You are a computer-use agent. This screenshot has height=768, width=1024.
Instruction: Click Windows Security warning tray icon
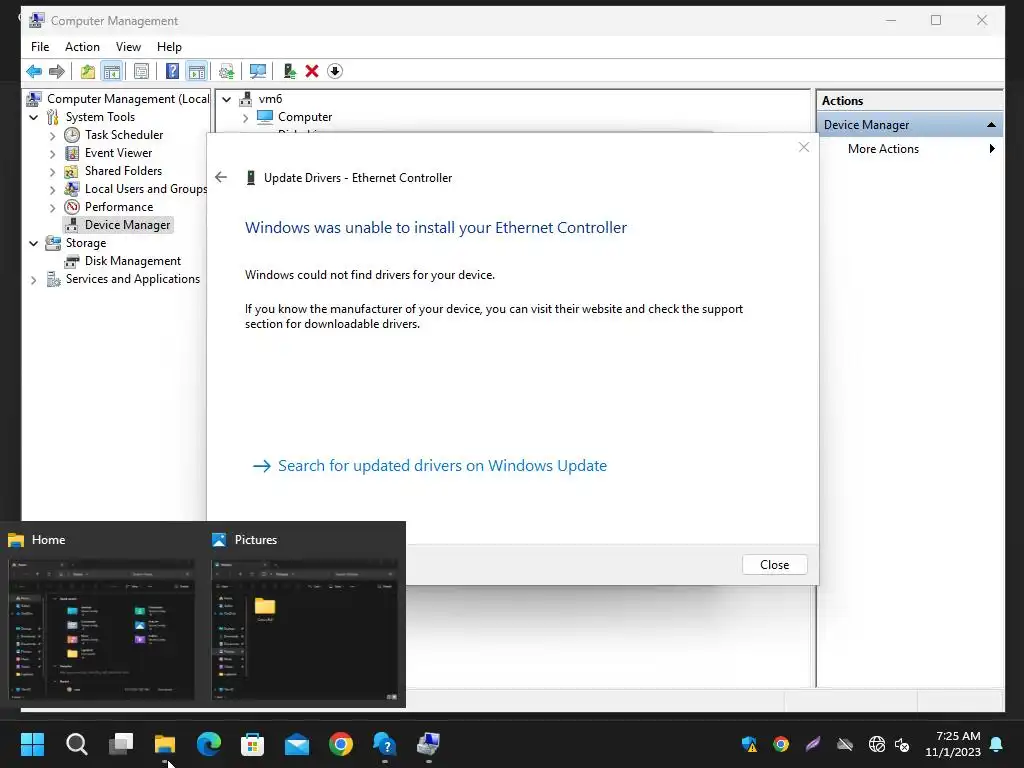coord(749,744)
